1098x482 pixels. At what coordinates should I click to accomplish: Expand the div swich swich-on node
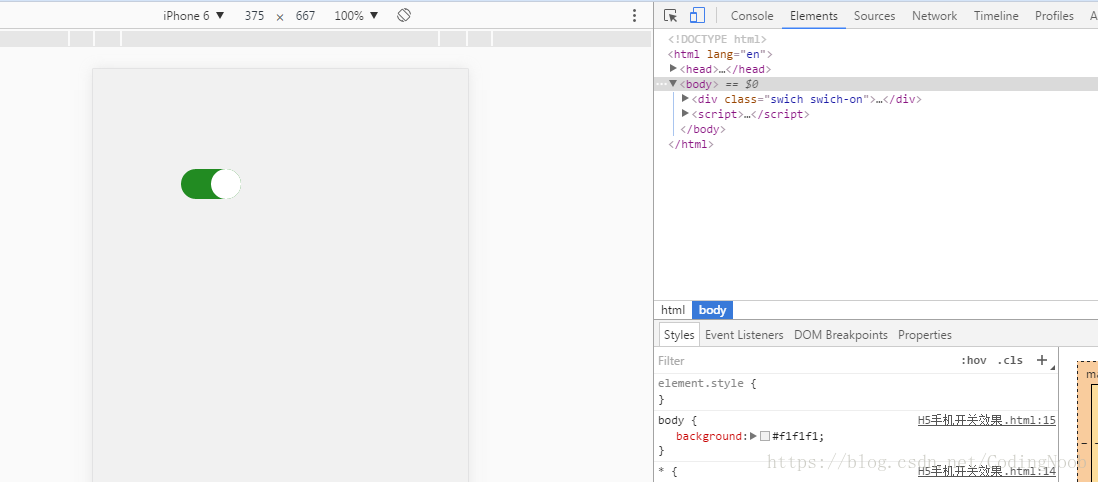tap(686, 98)
